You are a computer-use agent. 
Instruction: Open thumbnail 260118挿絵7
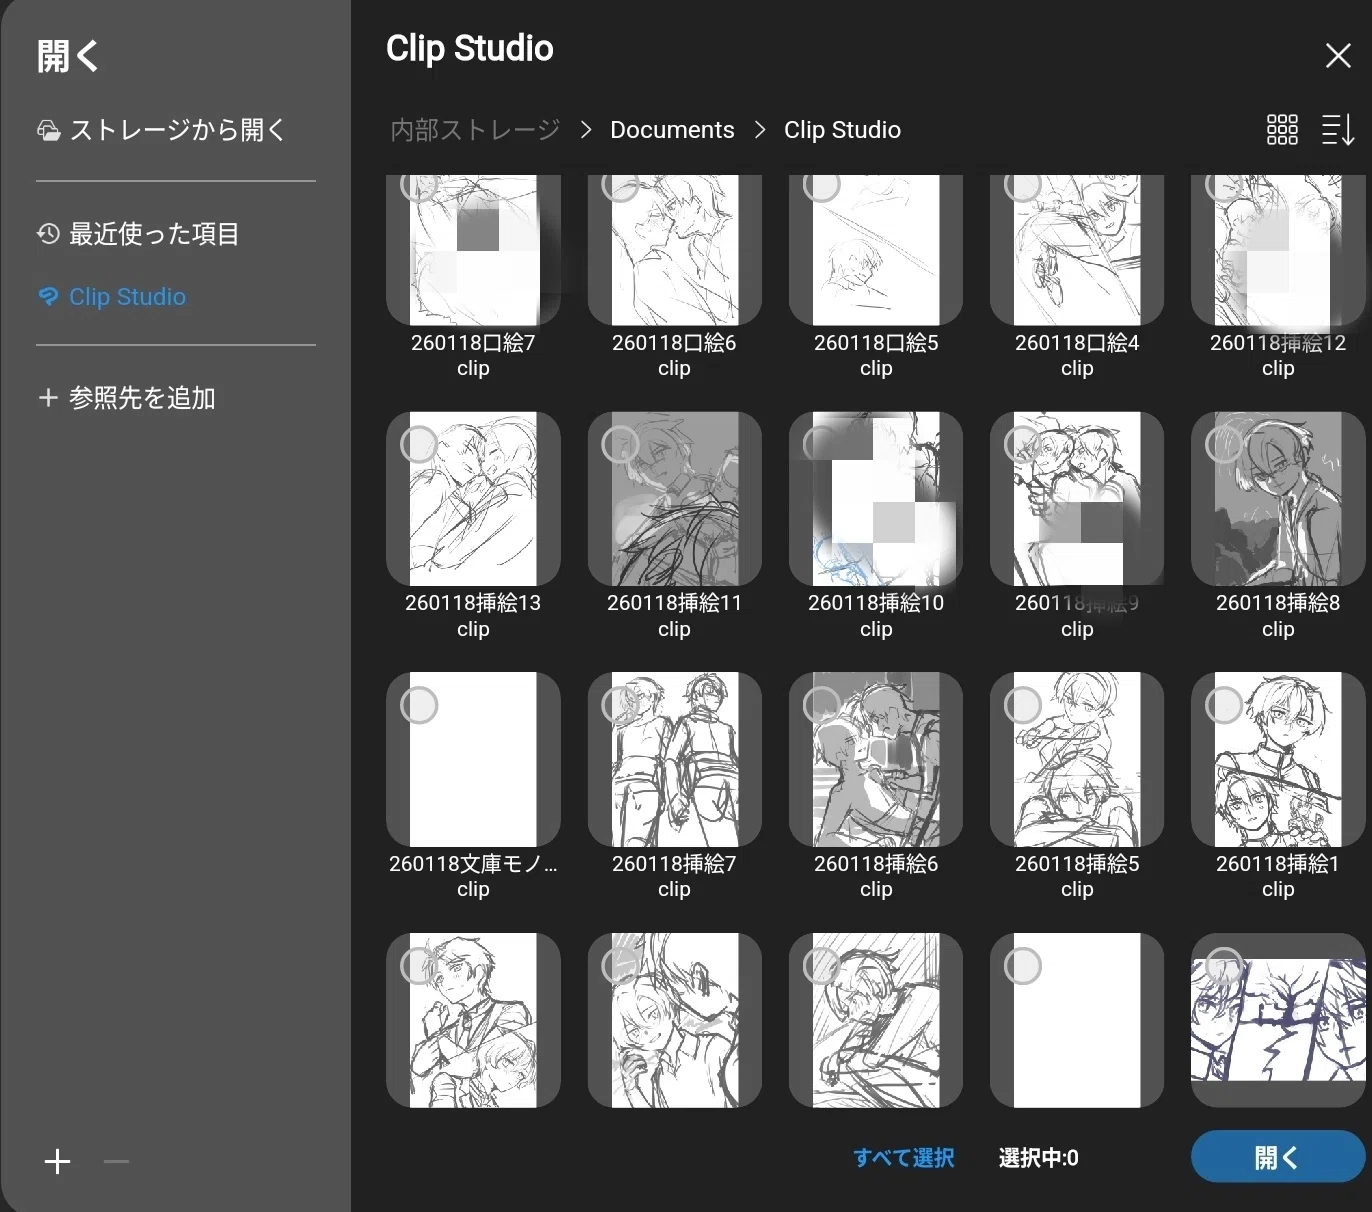click(674, 759)
